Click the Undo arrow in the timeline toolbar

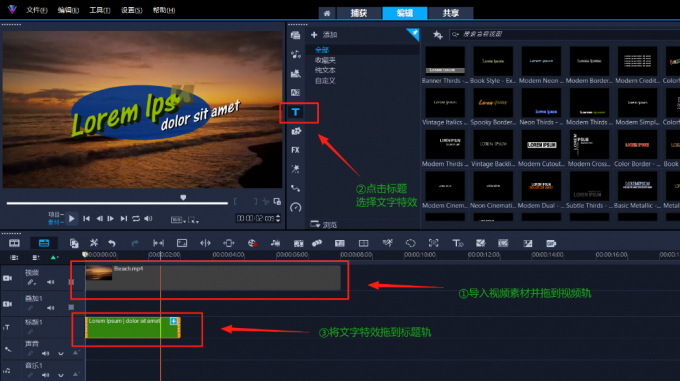pos(112,243)
